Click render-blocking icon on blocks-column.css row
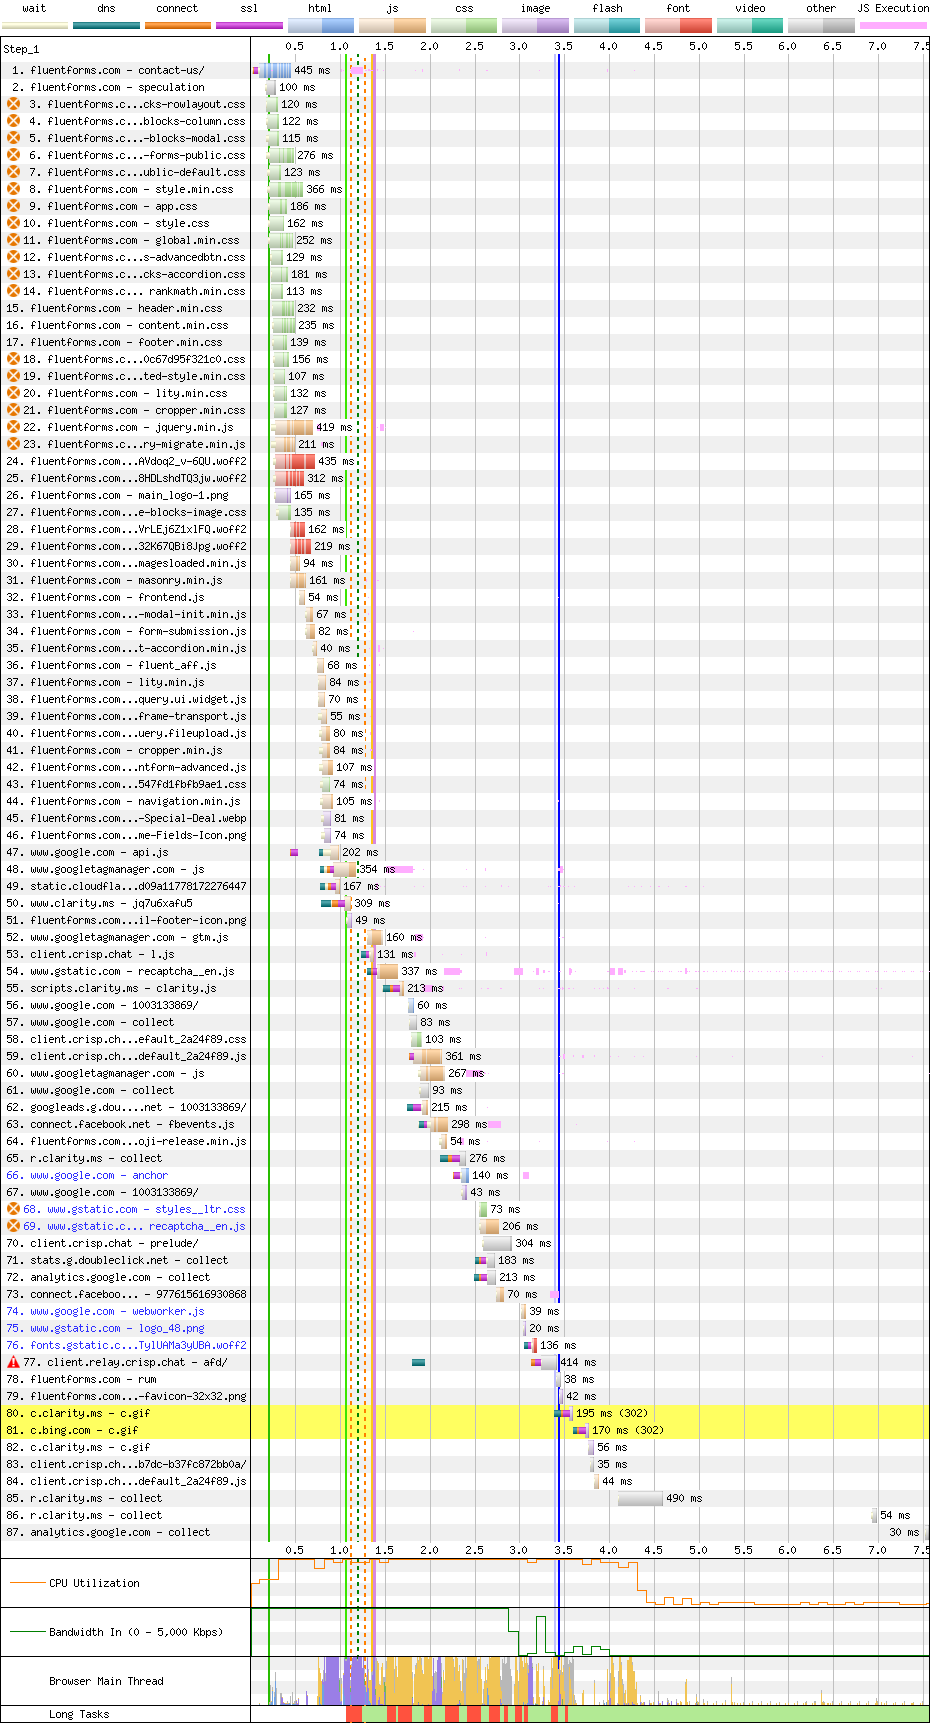The width and height of the screenshot is (930, 1723). coord(13,121)
